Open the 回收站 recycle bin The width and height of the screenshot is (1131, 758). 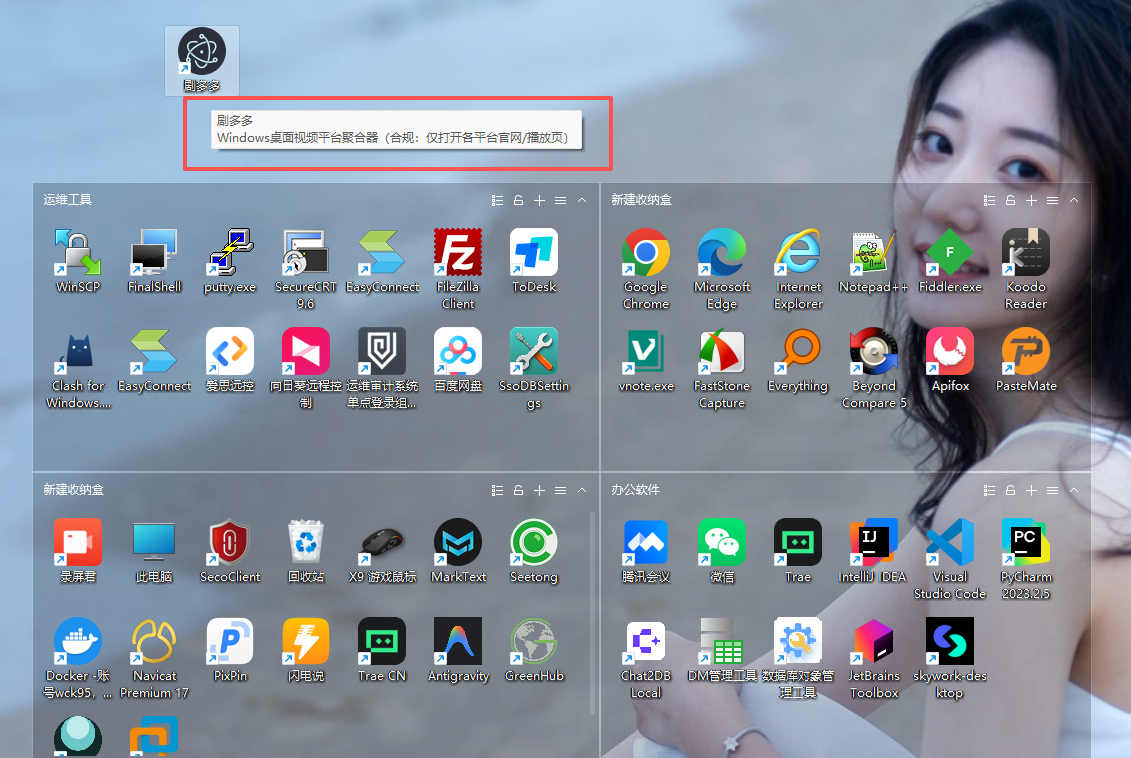point(306,551)
